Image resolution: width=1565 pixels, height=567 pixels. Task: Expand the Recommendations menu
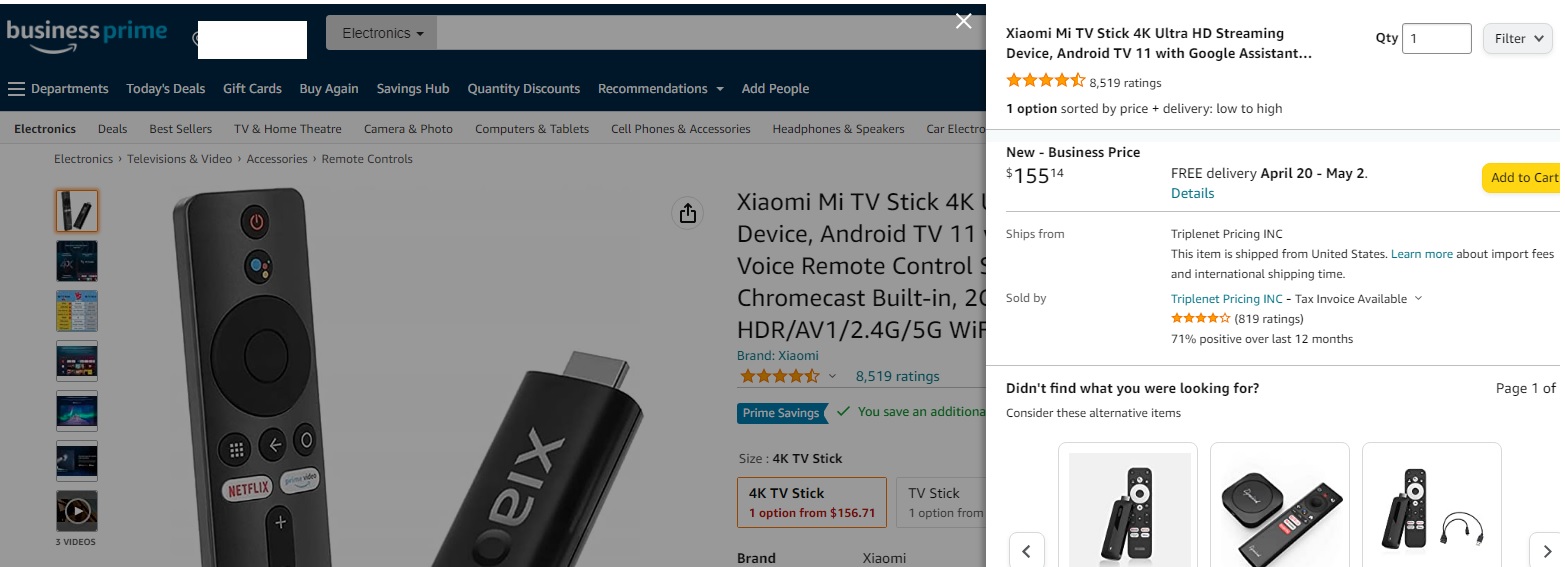[x=660, y=89]
